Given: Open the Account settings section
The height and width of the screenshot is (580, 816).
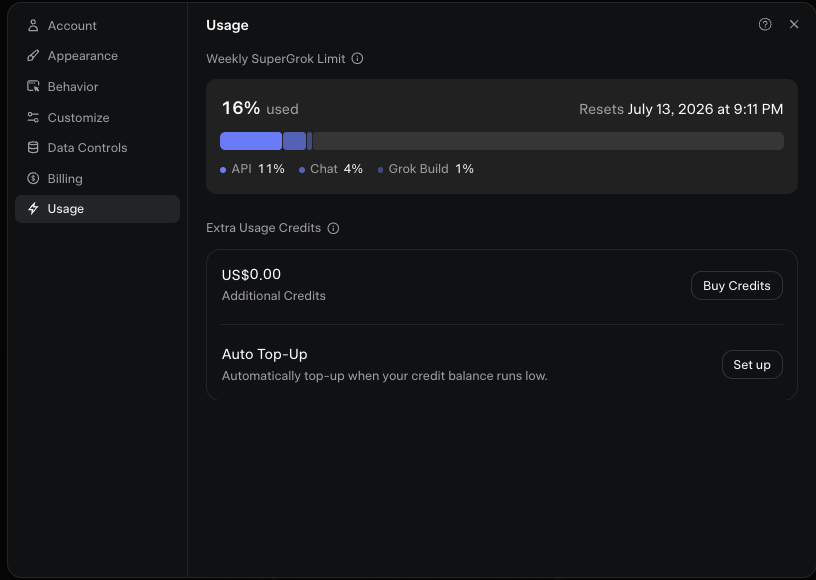Looking at the screenshot, I should 97,25.
